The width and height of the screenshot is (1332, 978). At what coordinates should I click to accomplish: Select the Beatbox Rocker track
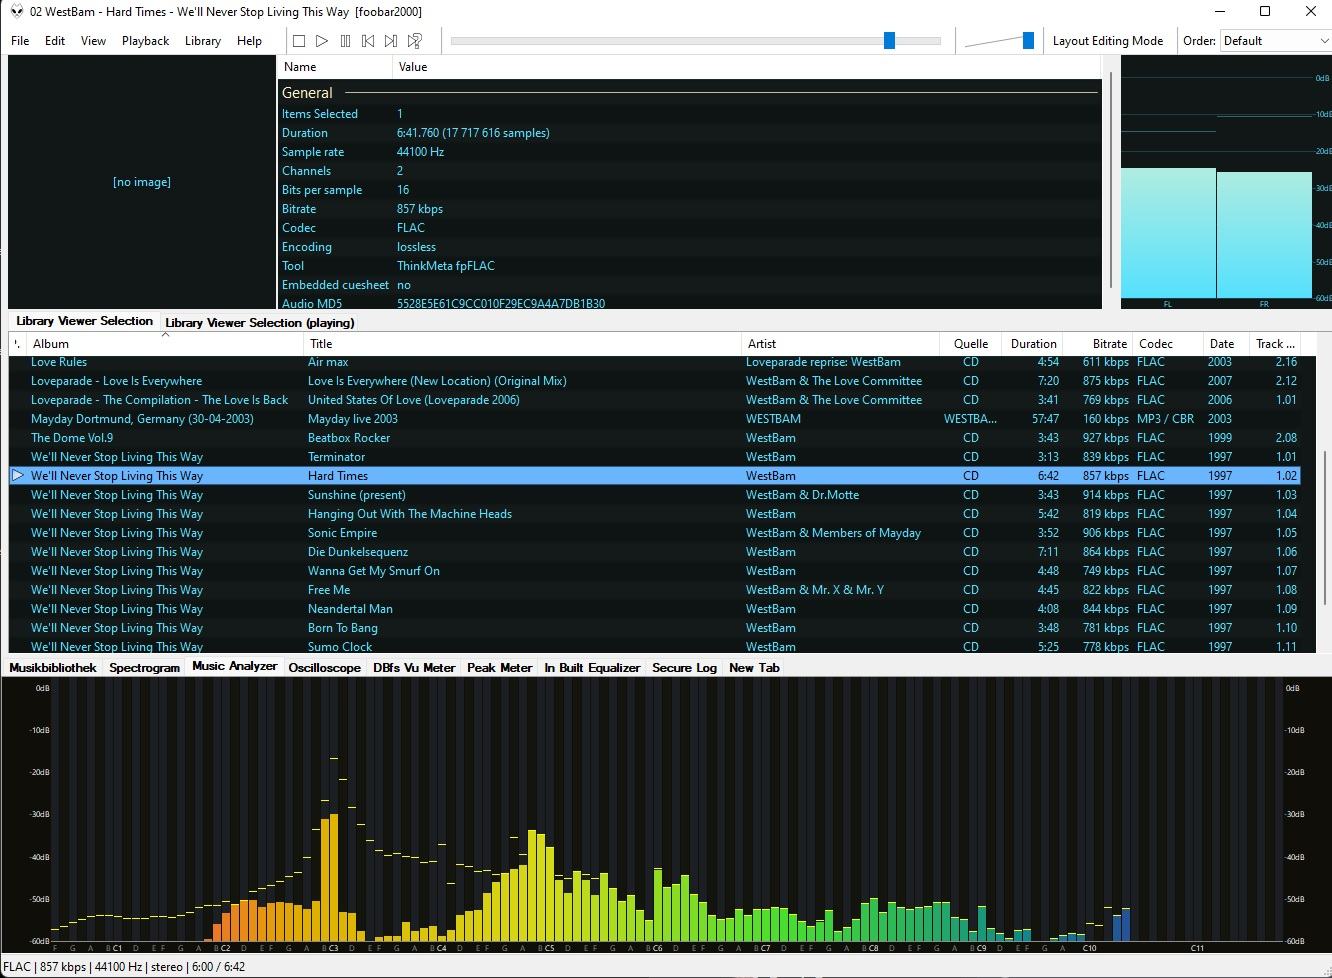point(654,438)
